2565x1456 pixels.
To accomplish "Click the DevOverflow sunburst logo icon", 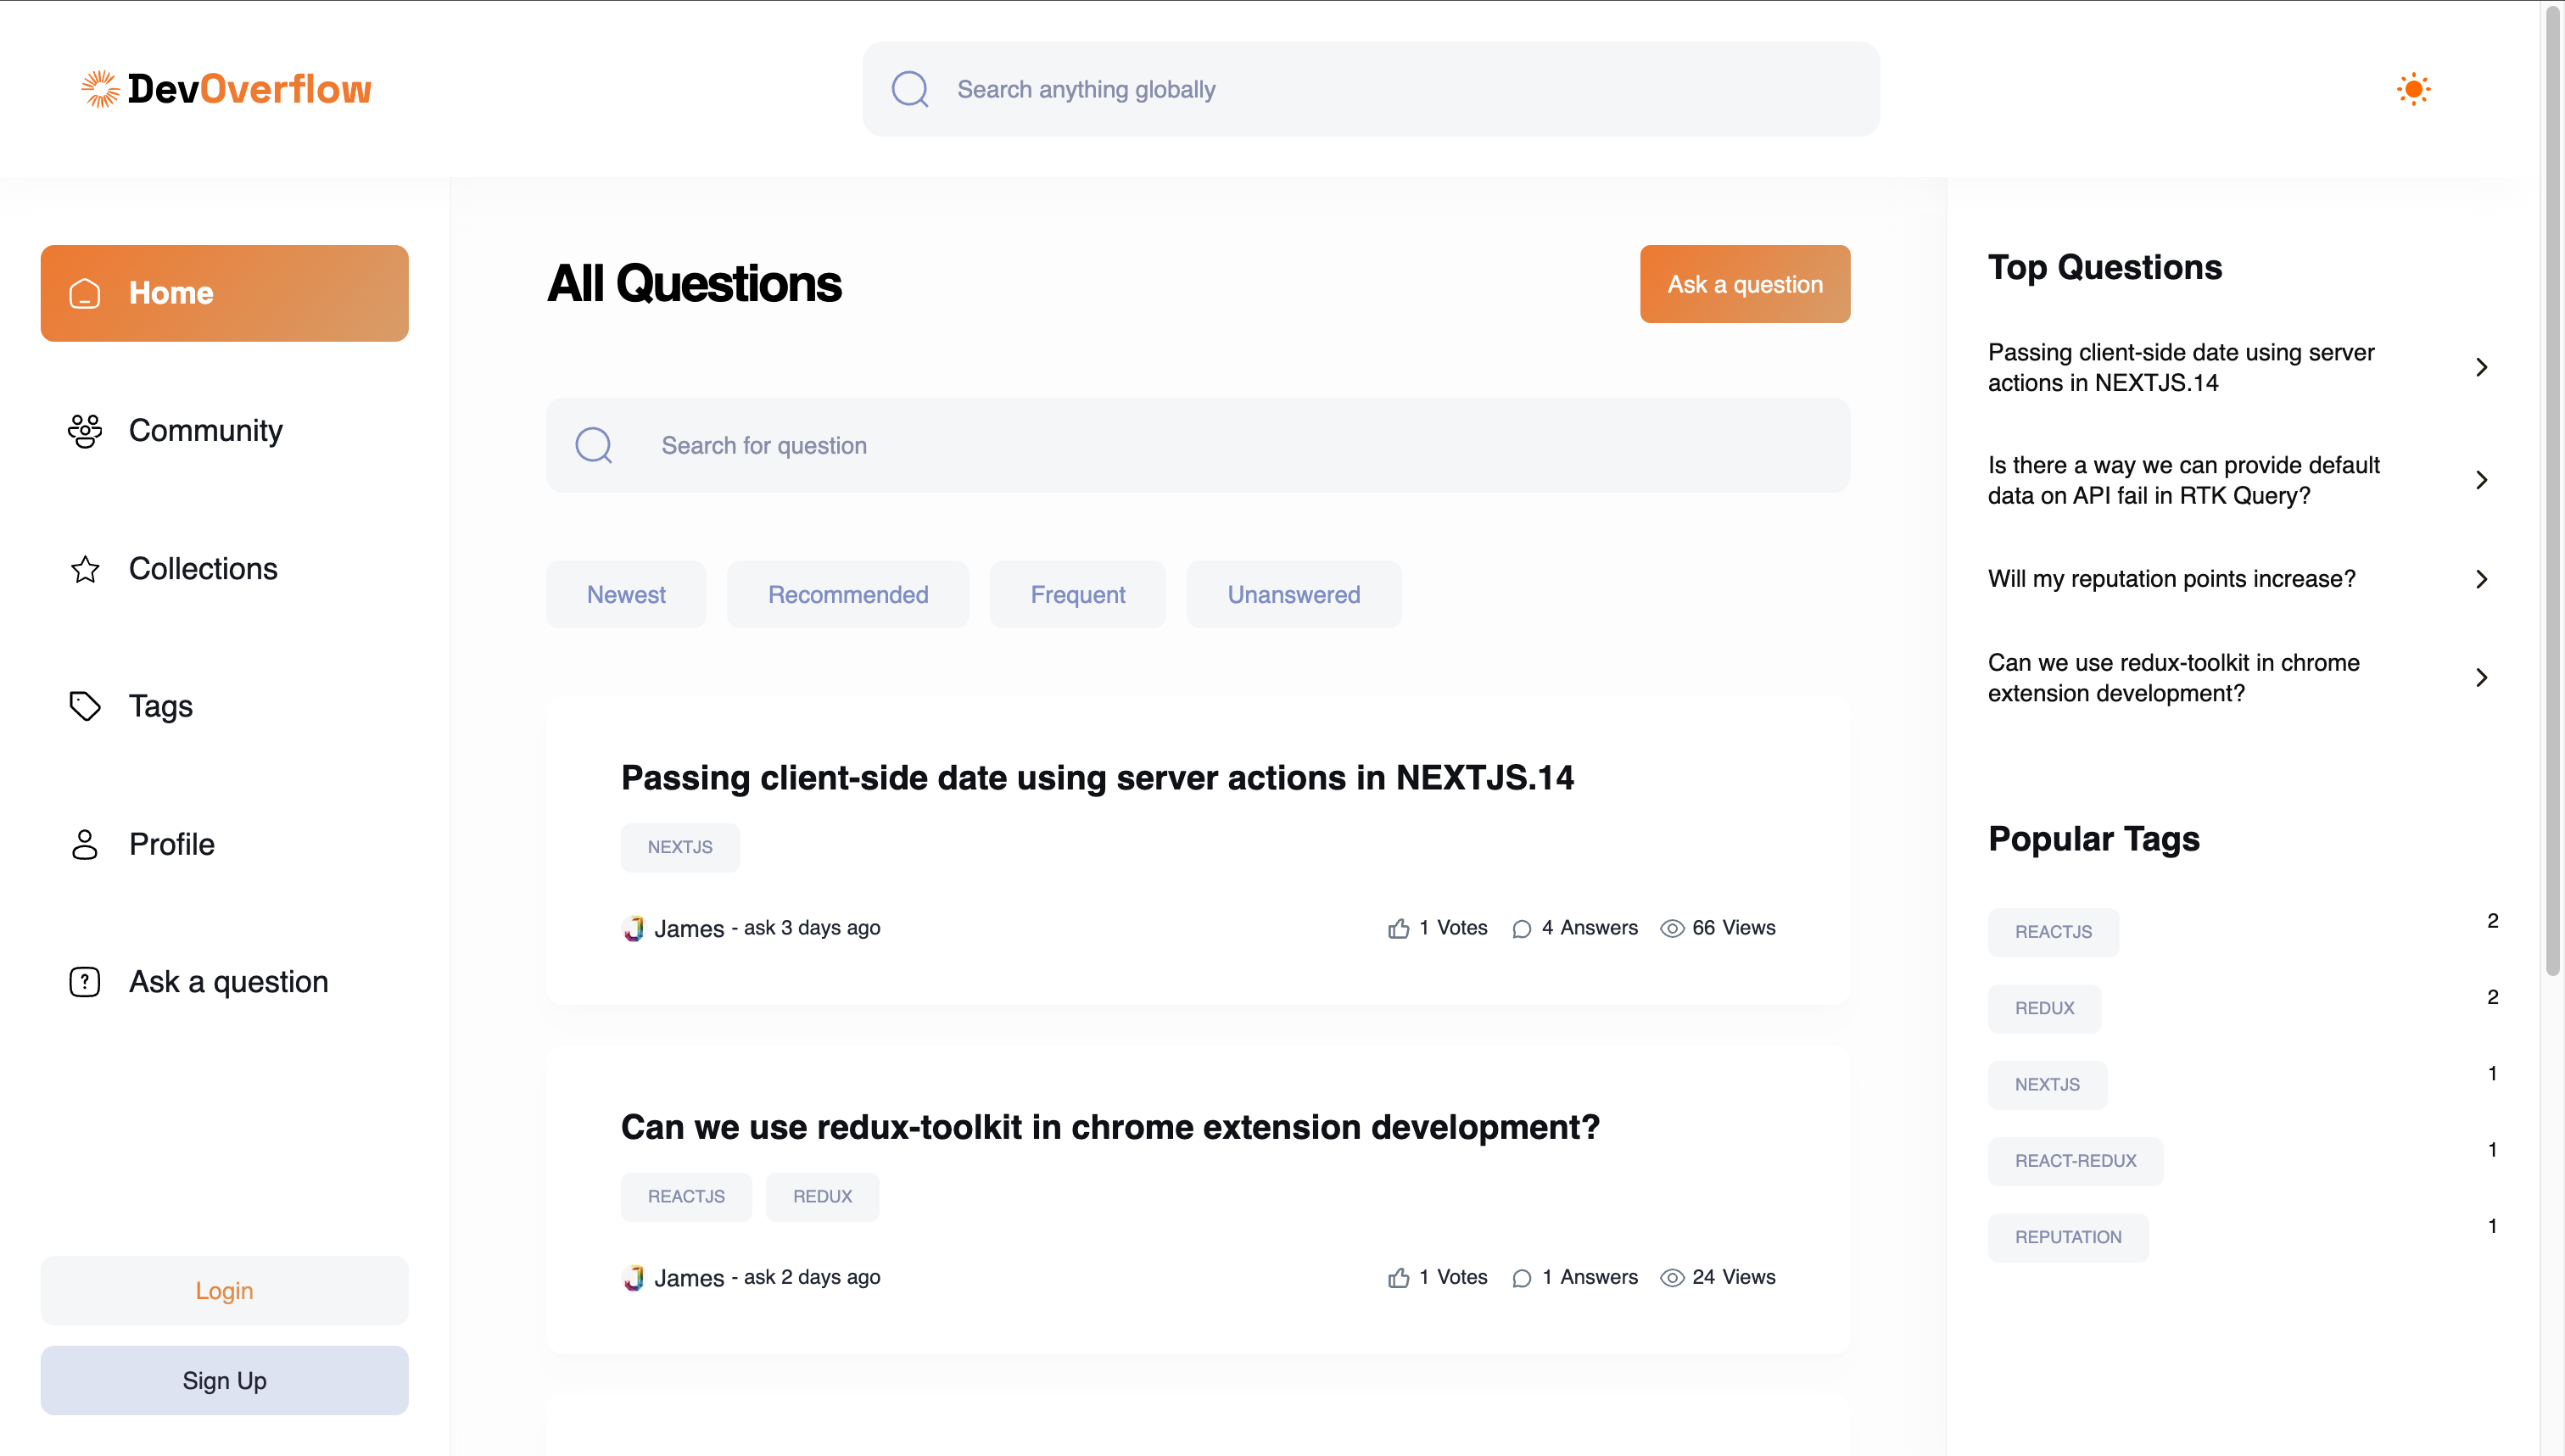I will tap(100, 89).
